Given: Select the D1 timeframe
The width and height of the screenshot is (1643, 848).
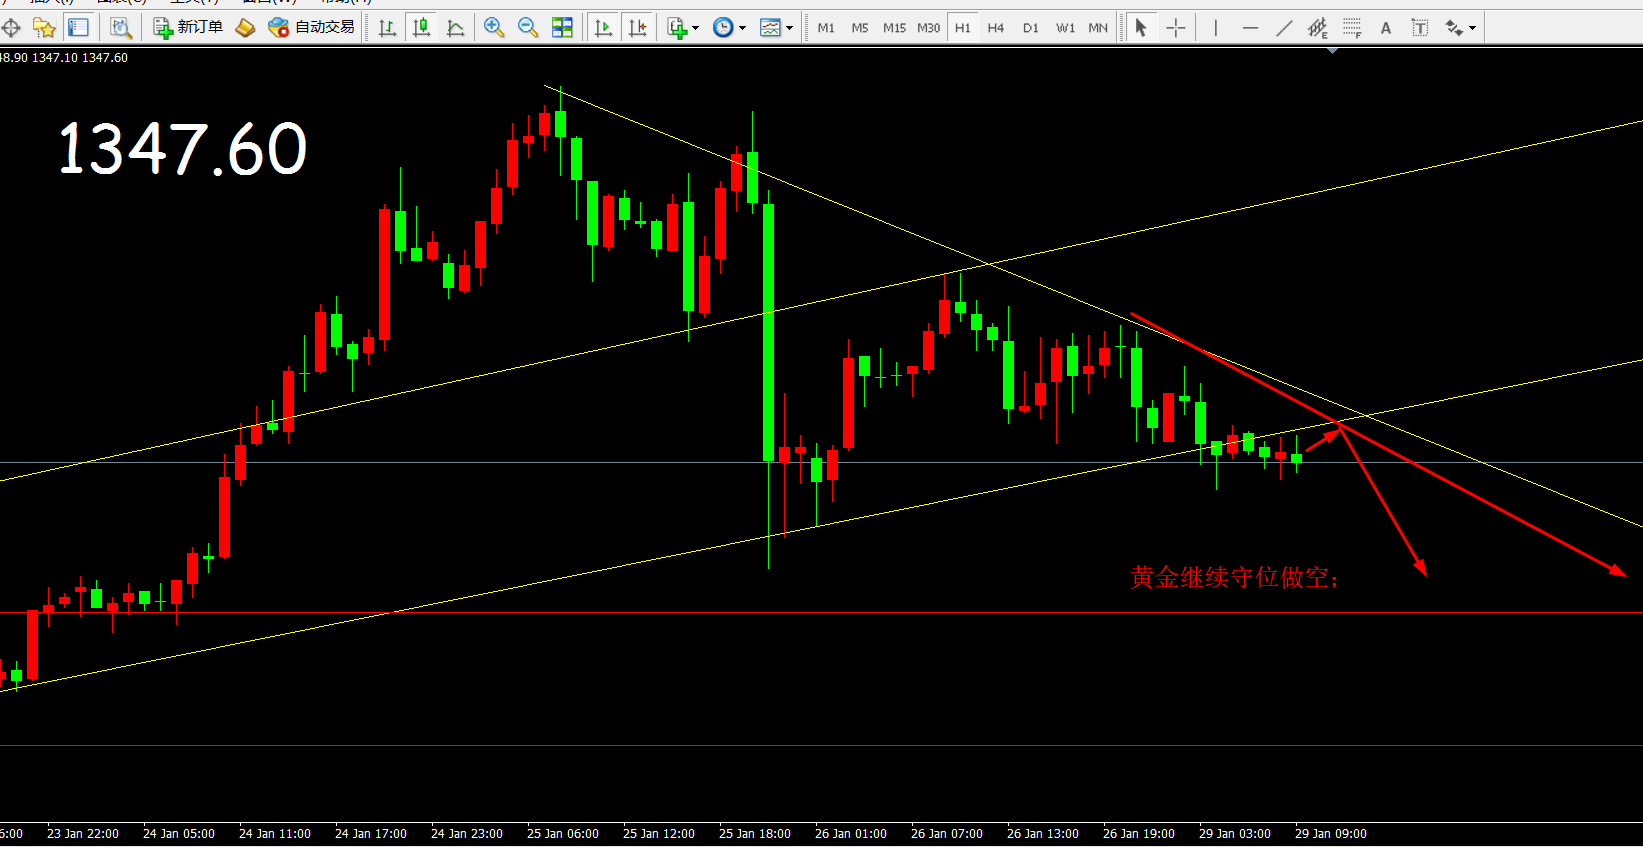Looking at the screenshot, I should (1031, 28).
